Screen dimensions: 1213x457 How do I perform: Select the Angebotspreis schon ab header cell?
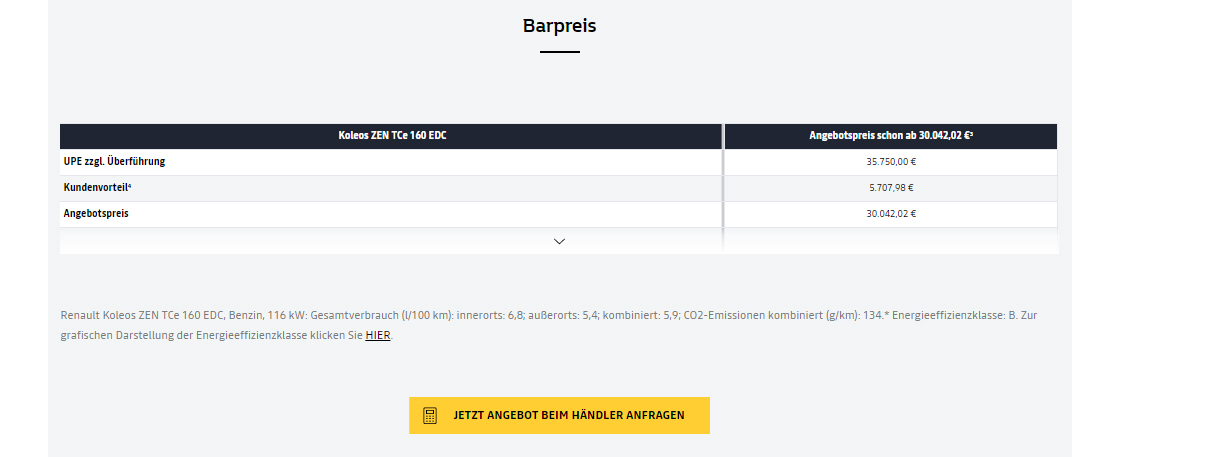pyautogui.click(x=891, y=136)
